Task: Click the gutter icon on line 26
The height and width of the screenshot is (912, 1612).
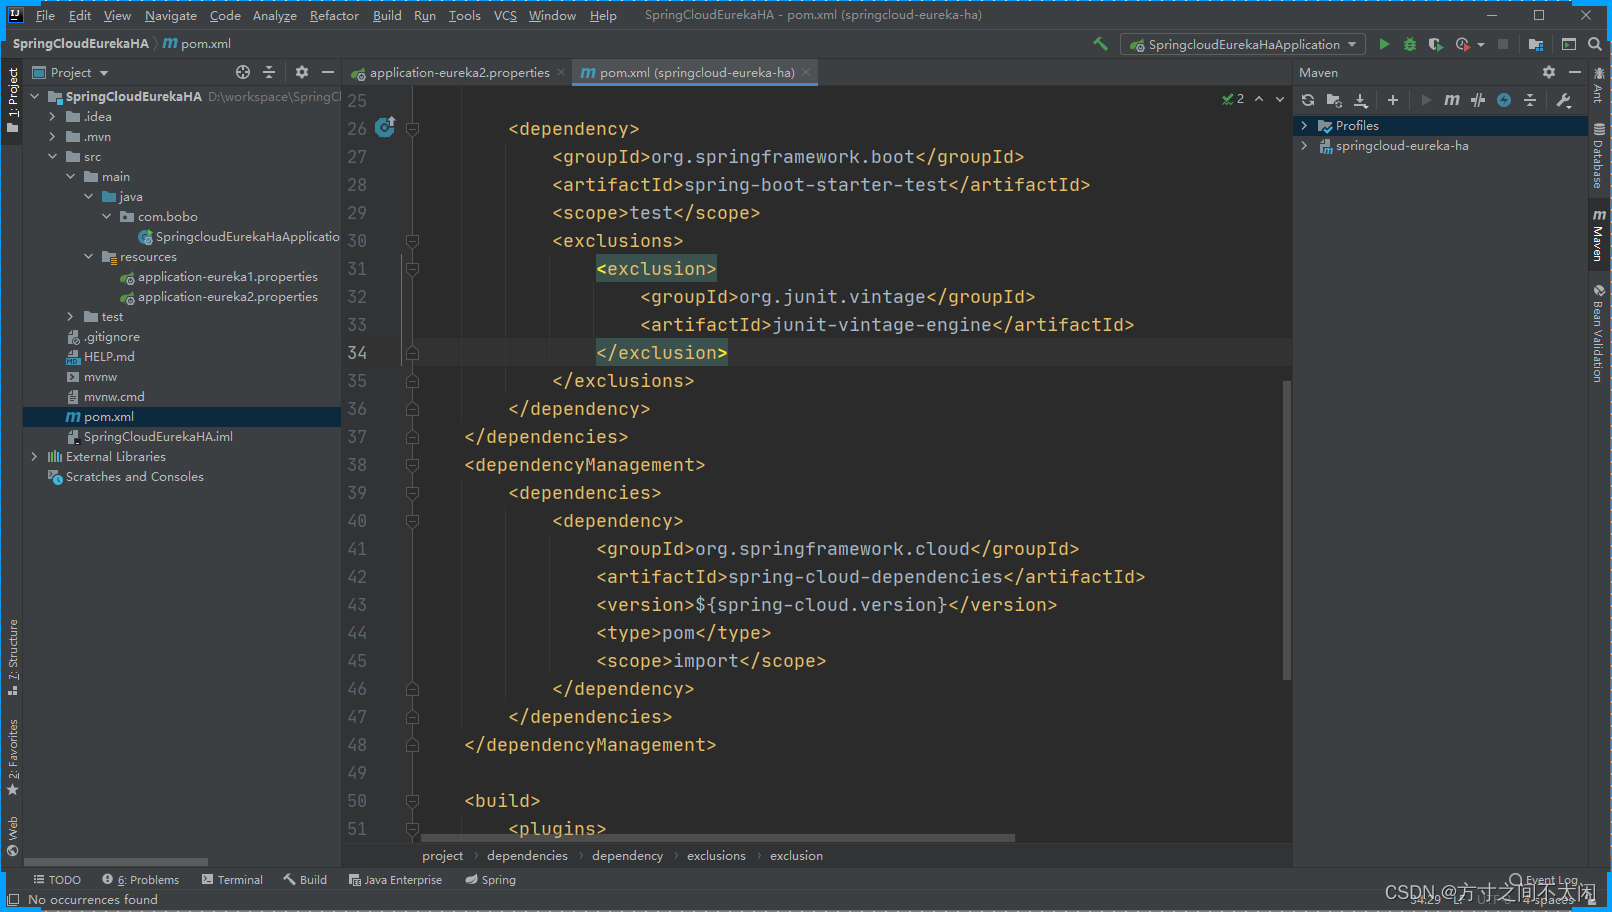Action: click(x=385, y=127)
